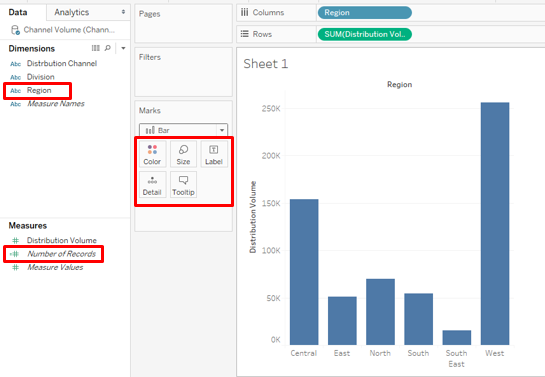Click the Channel Volume data source icon
The height and width of the screenshot is (377, 545).
coord(15,30)
